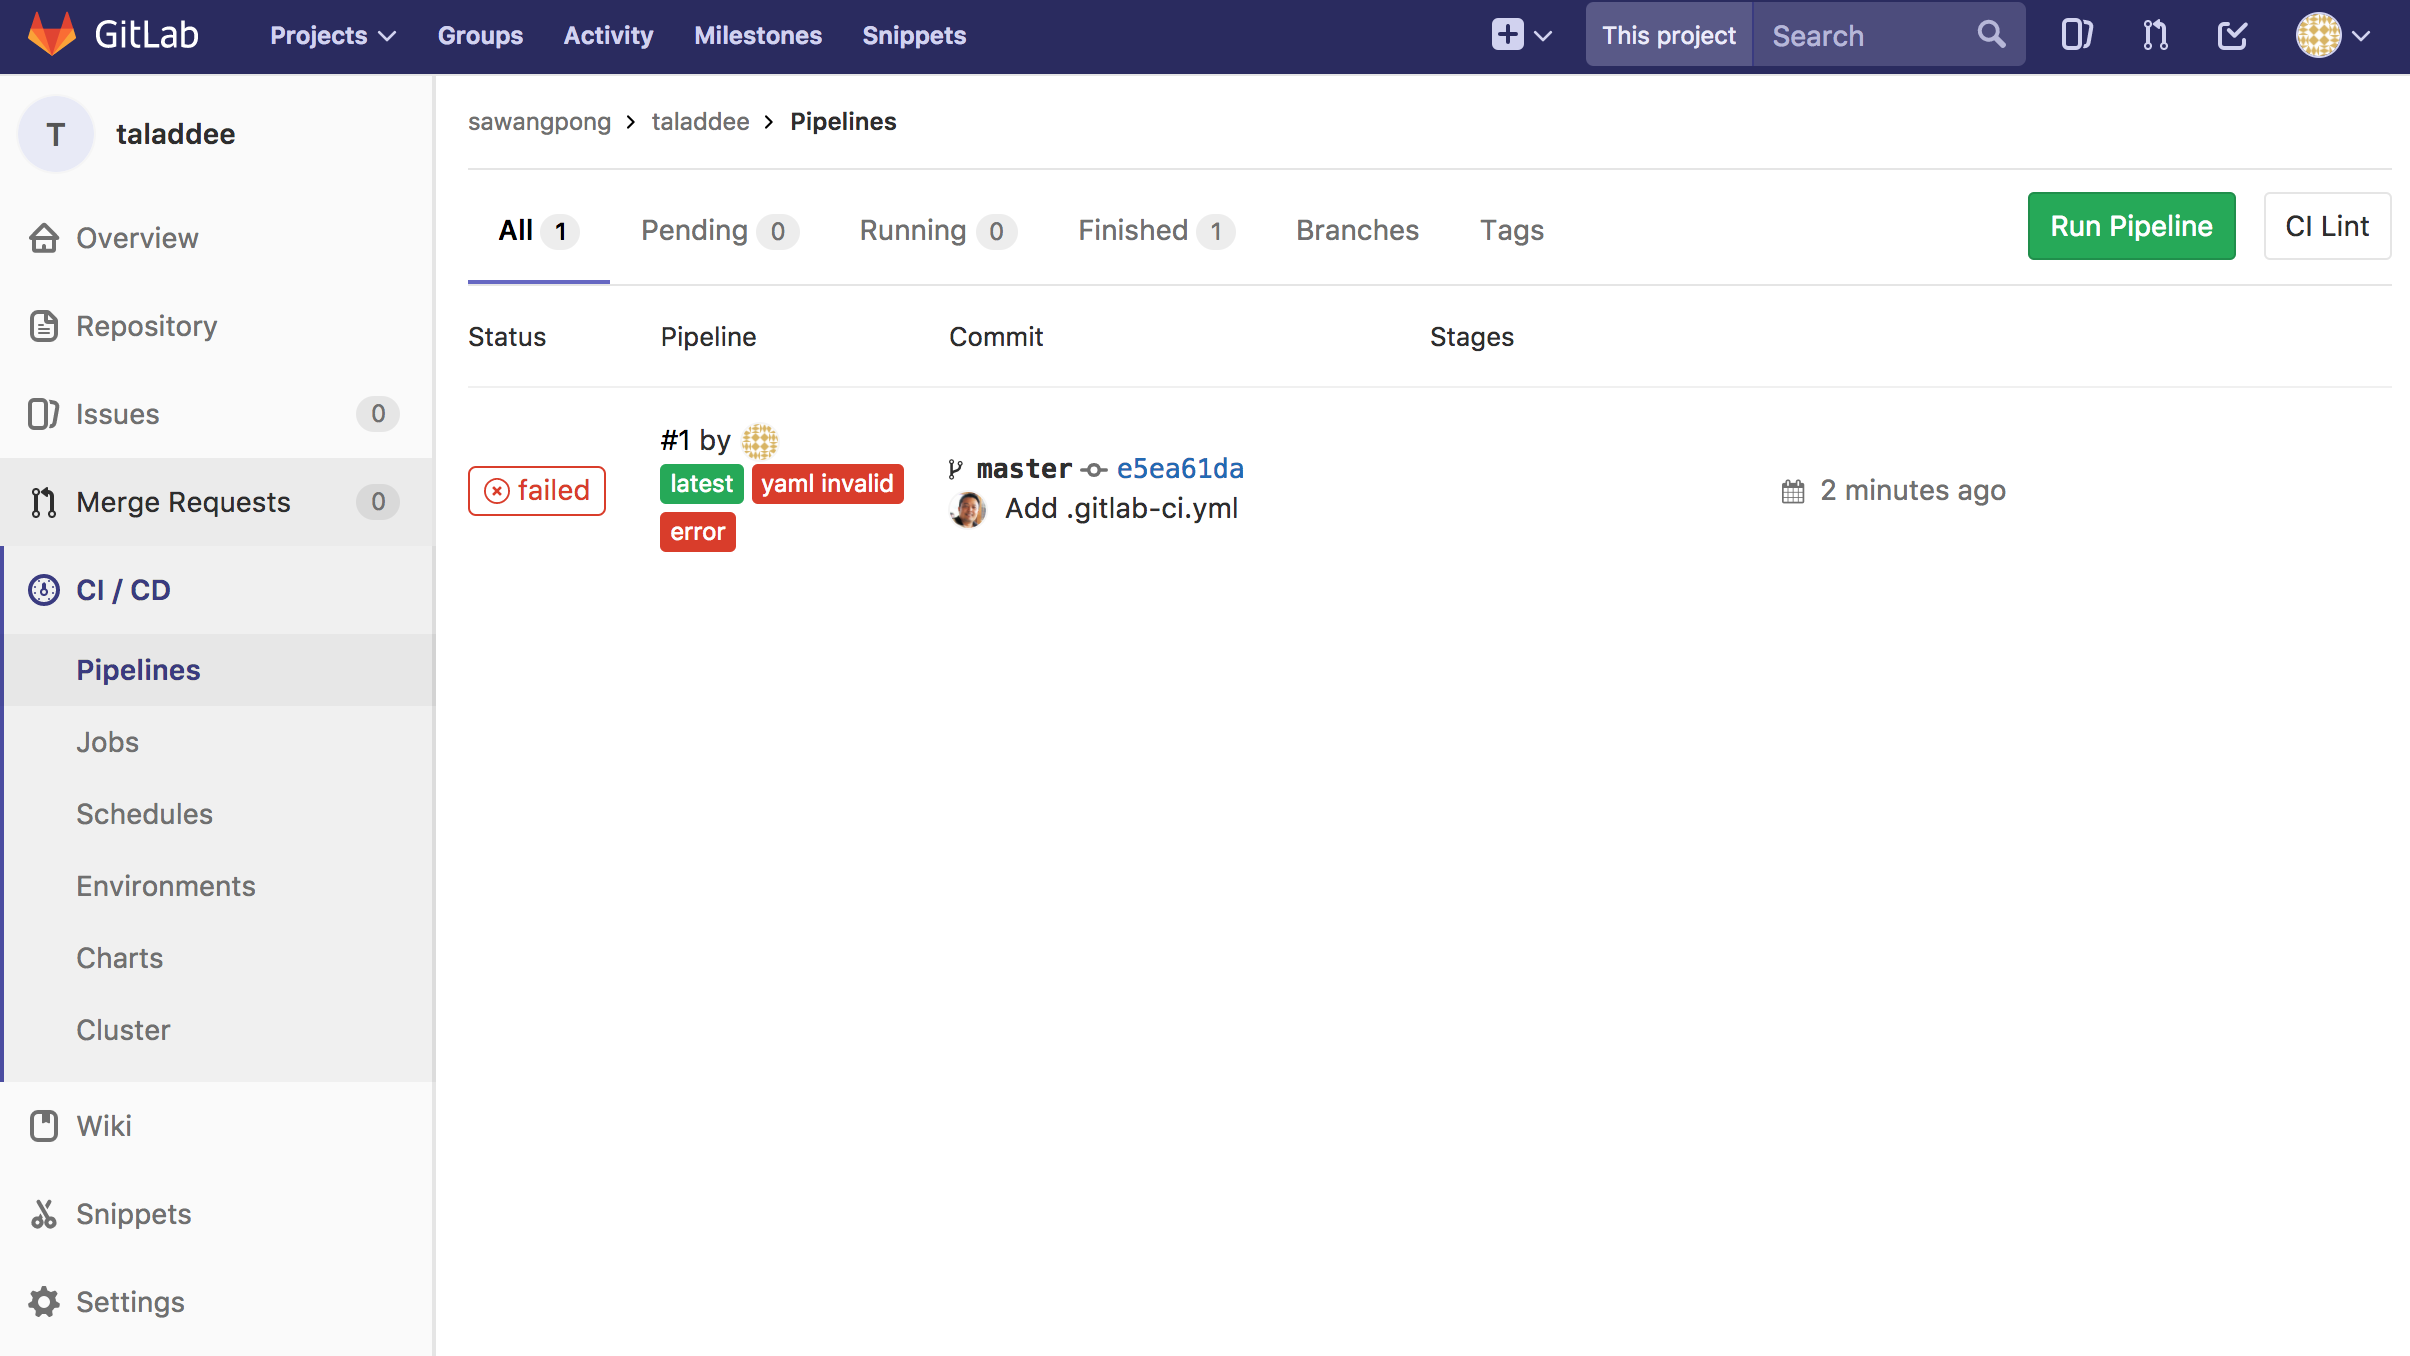
Task: Click the failed pipeline status badge
Action: pos(535,487)
